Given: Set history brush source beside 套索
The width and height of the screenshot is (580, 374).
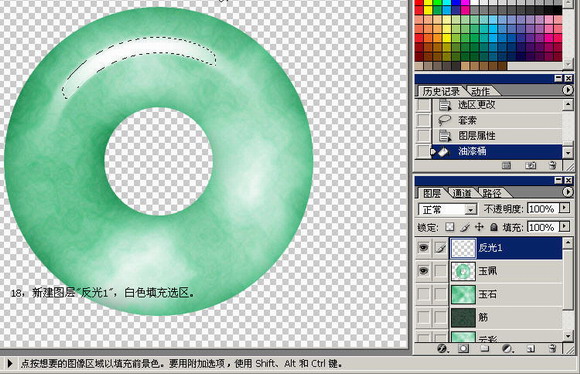Looking at the screenshot, I should point(424,120).
